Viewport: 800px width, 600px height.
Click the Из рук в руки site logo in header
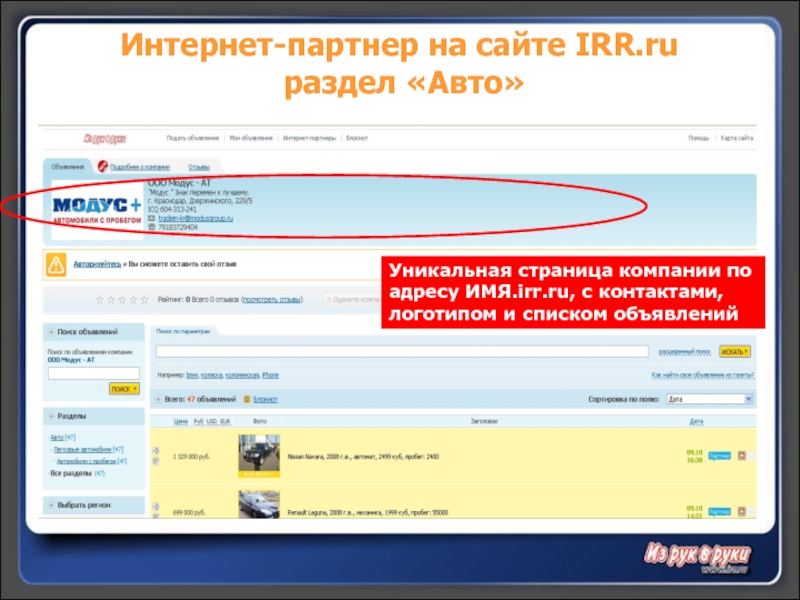pyautogui.click(x=105, y=138)
